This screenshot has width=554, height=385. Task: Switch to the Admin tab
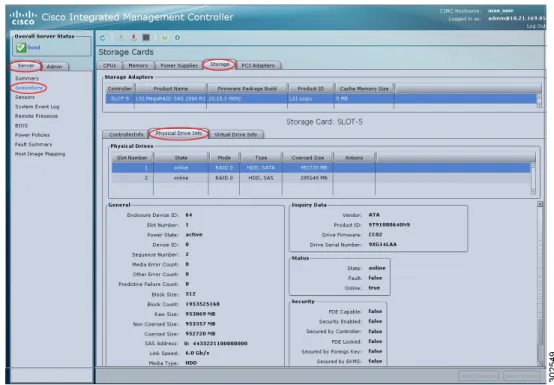point(54,66)
